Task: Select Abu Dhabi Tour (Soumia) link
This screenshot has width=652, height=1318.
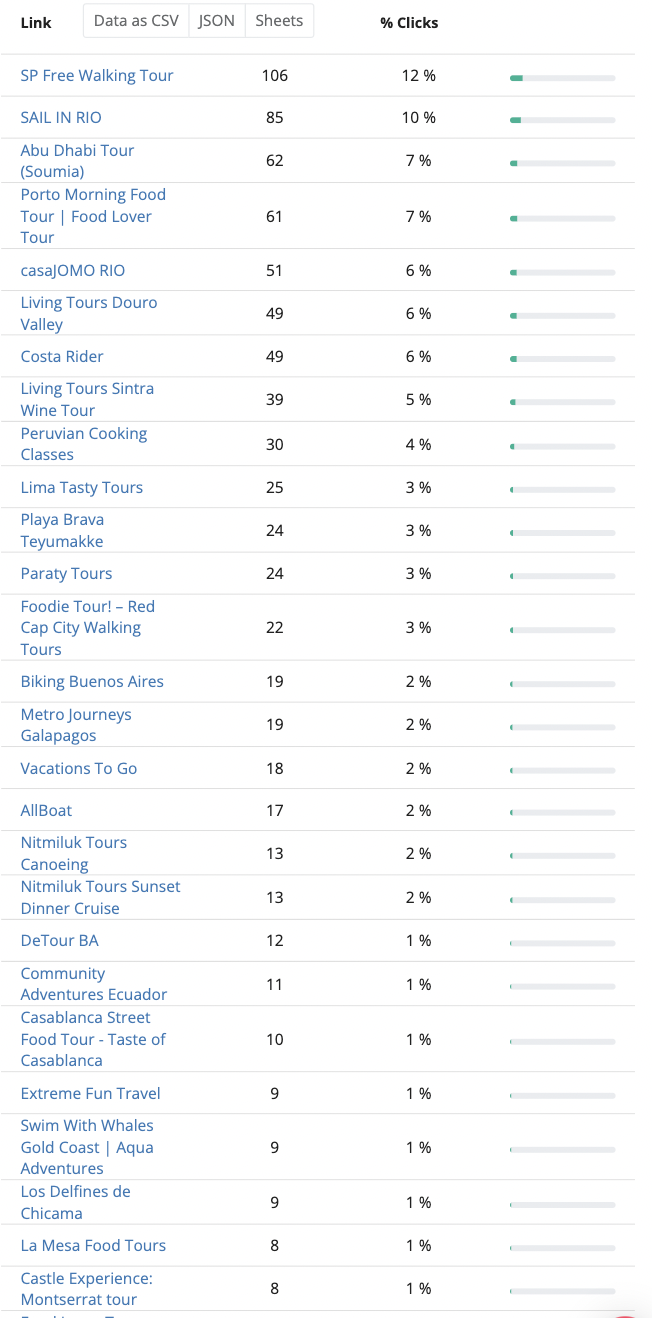Action: coord(77,160)
